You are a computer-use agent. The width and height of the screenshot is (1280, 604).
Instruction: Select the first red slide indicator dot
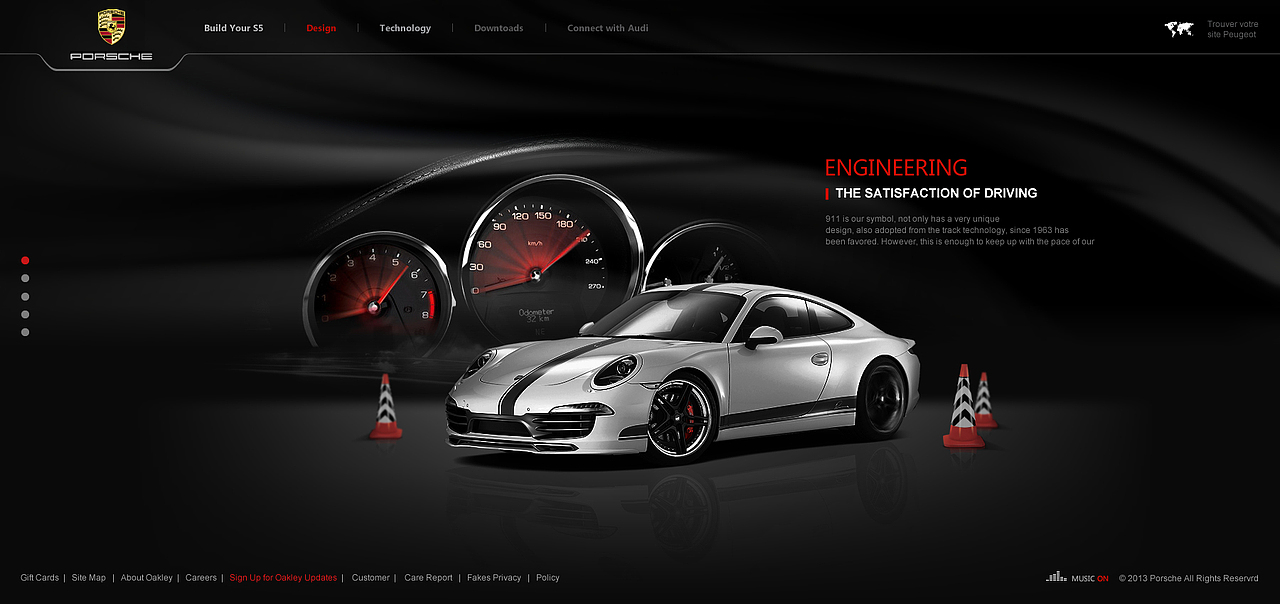point(25,260)
